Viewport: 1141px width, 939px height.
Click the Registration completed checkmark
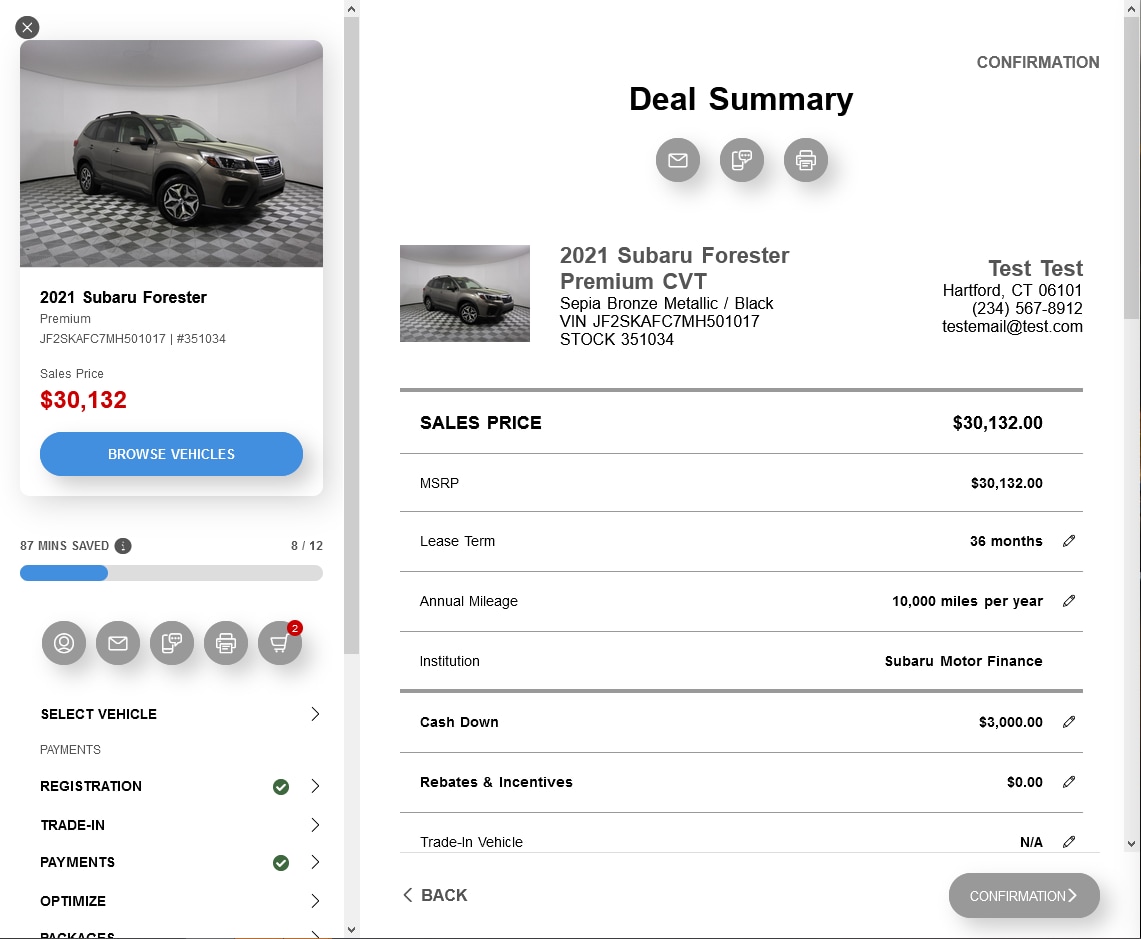pos(281,787)
